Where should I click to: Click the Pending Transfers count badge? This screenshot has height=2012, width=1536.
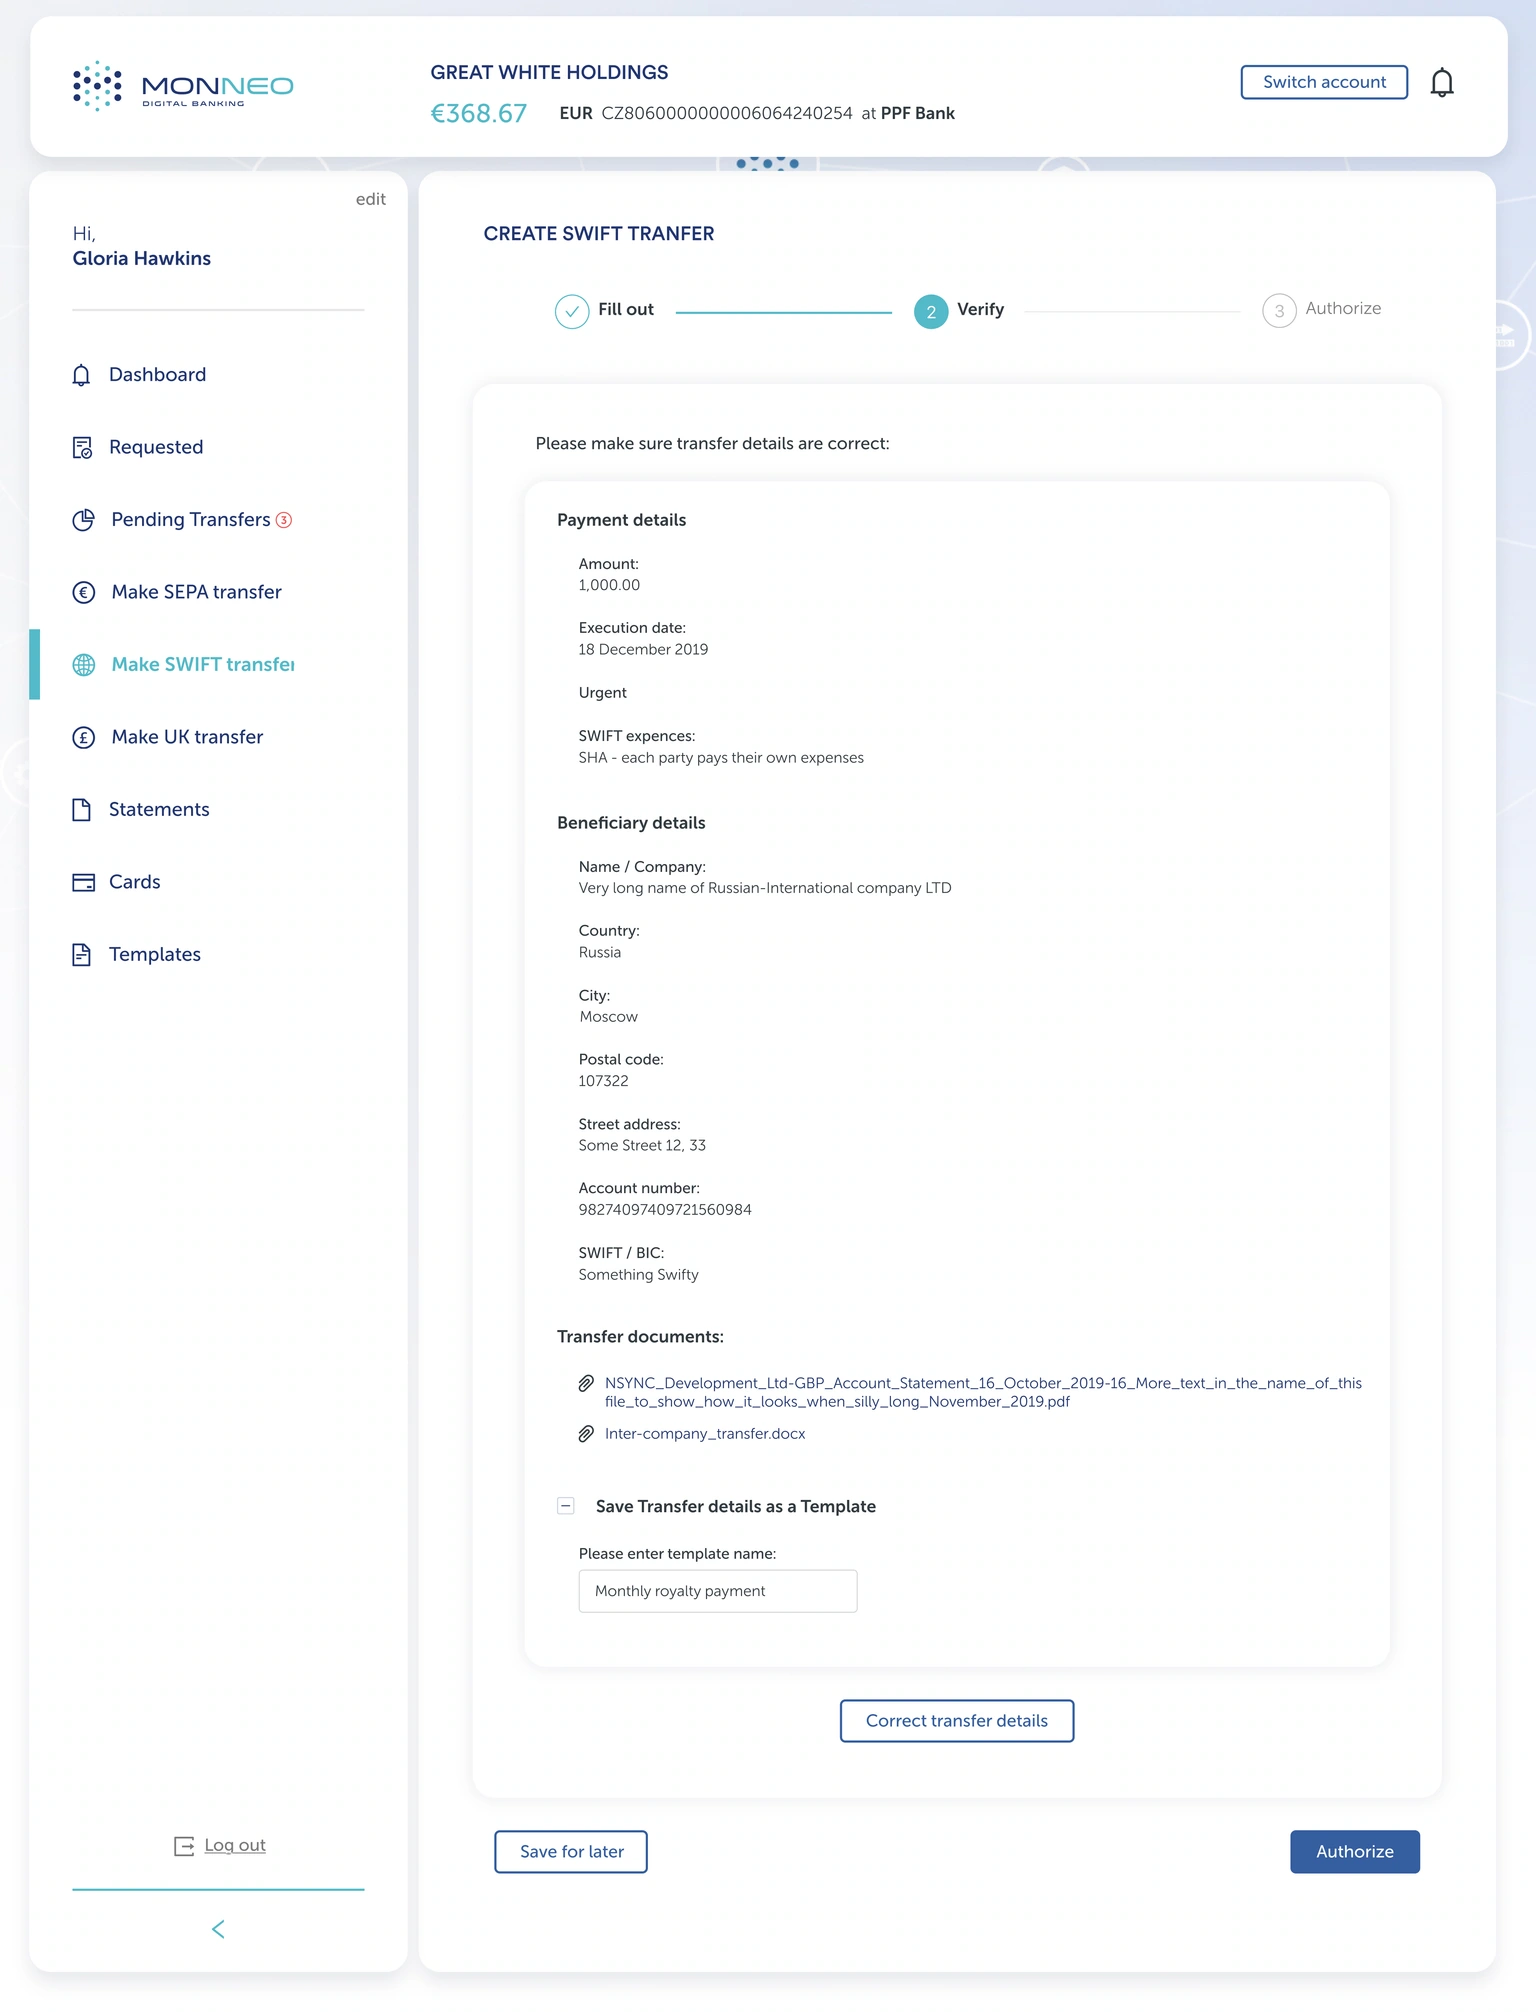(x=284, y=520)
